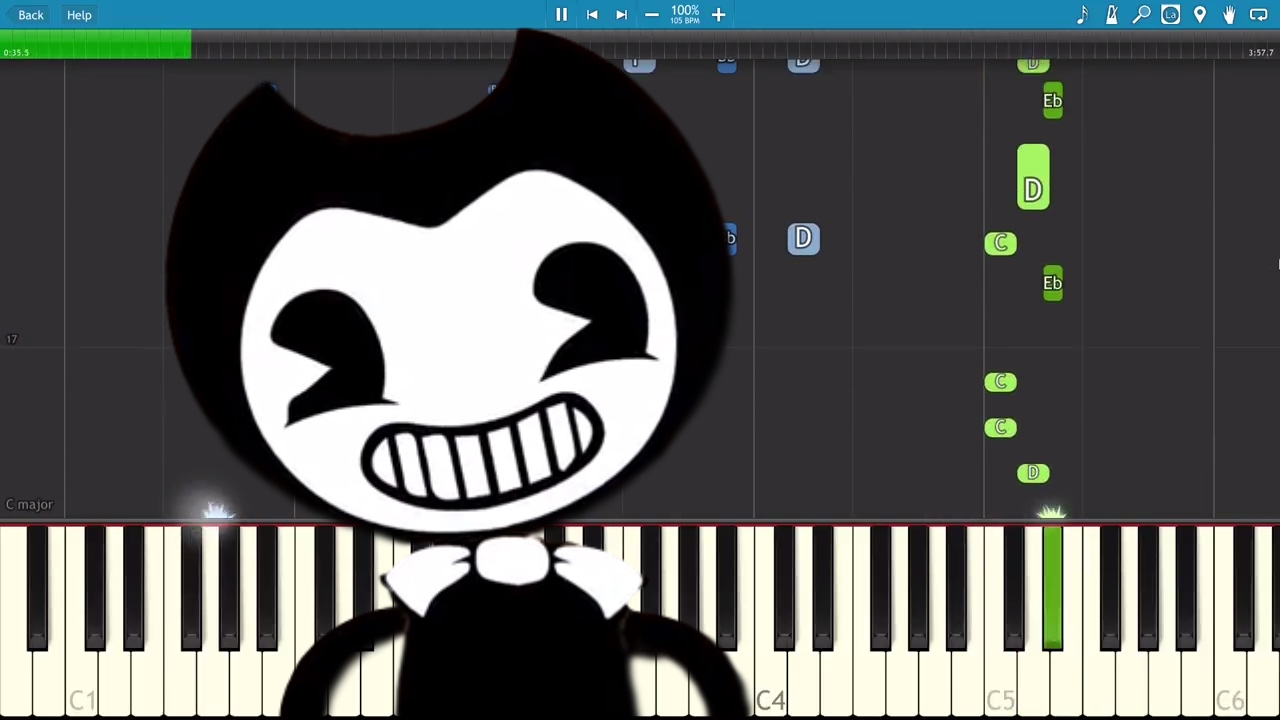Click the piano key labeled C4
The image size is (1280, 720).
tap(770, 622)
